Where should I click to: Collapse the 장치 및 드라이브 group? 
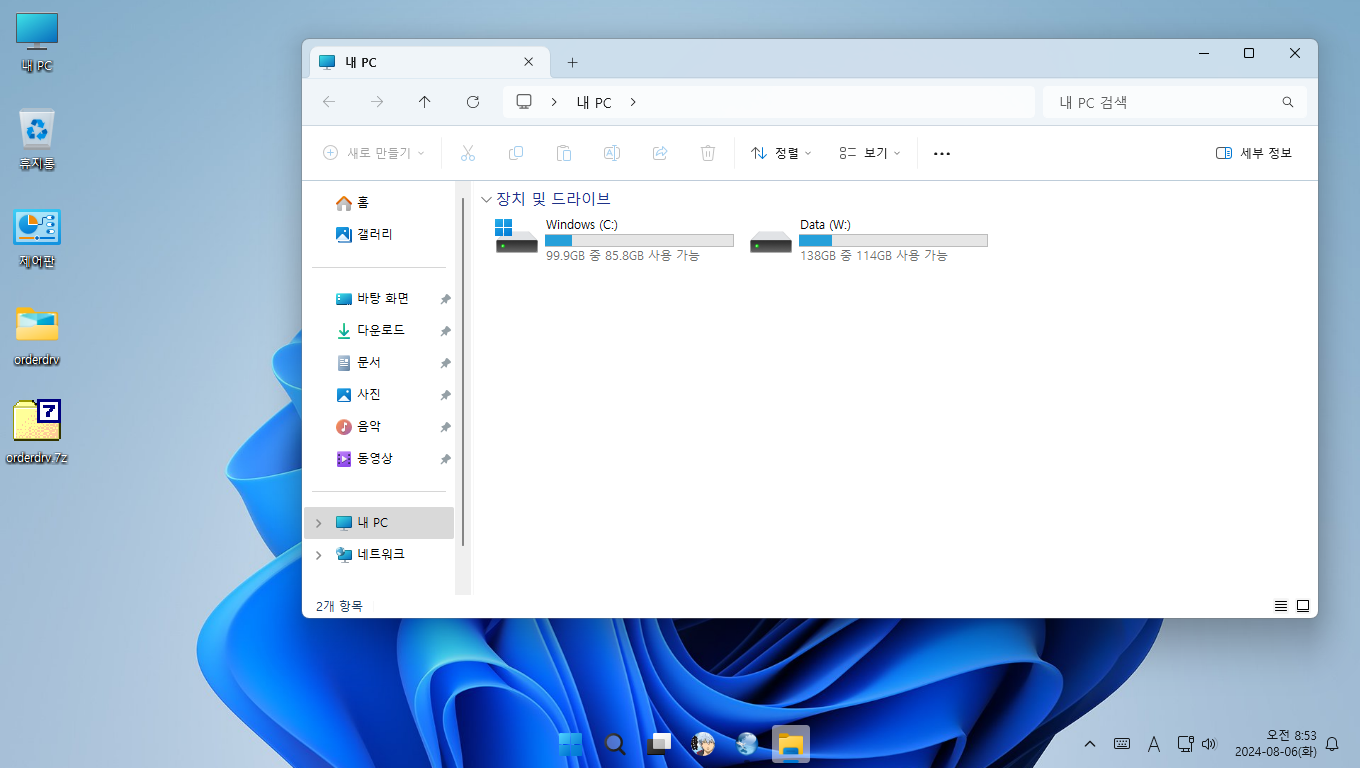(x=486, y=199)
